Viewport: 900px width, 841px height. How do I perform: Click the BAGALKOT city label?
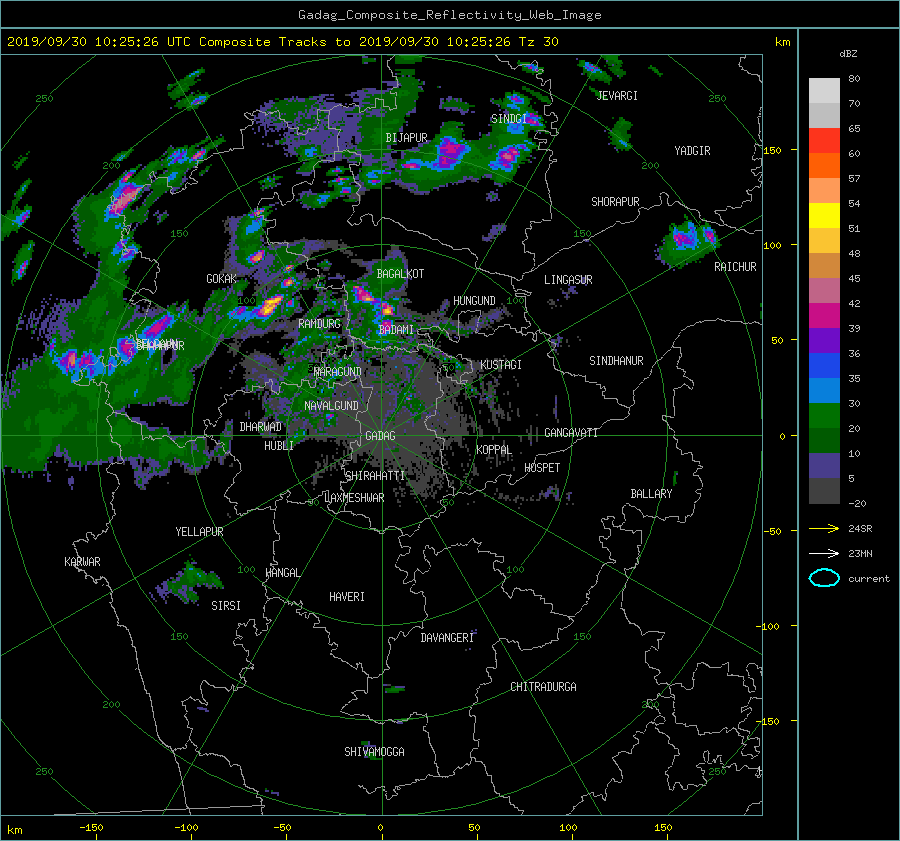[400, 274]
